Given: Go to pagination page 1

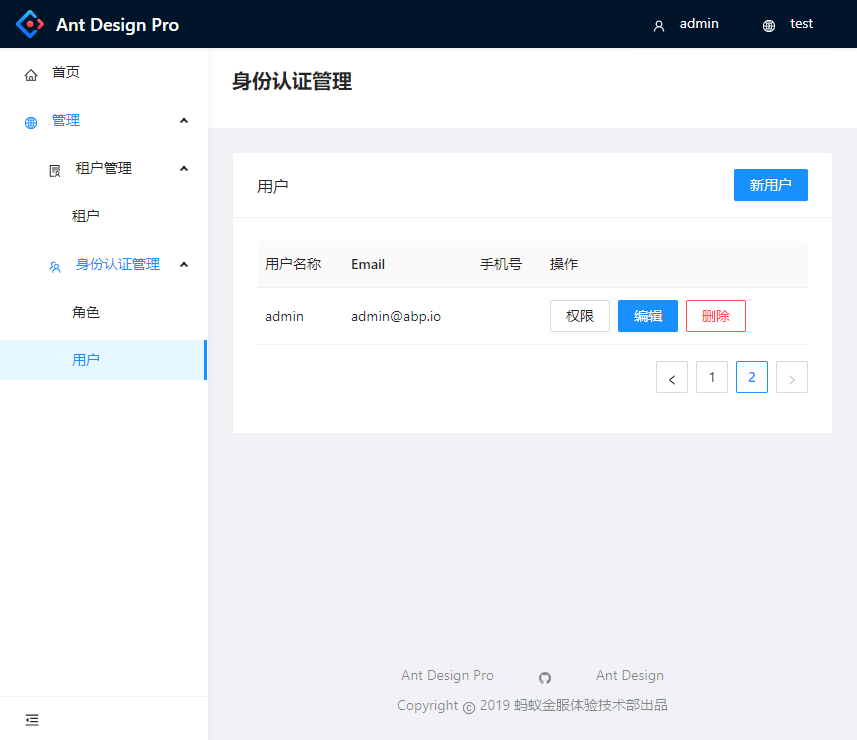Looking at the screenshot, I should click(712, 377).
